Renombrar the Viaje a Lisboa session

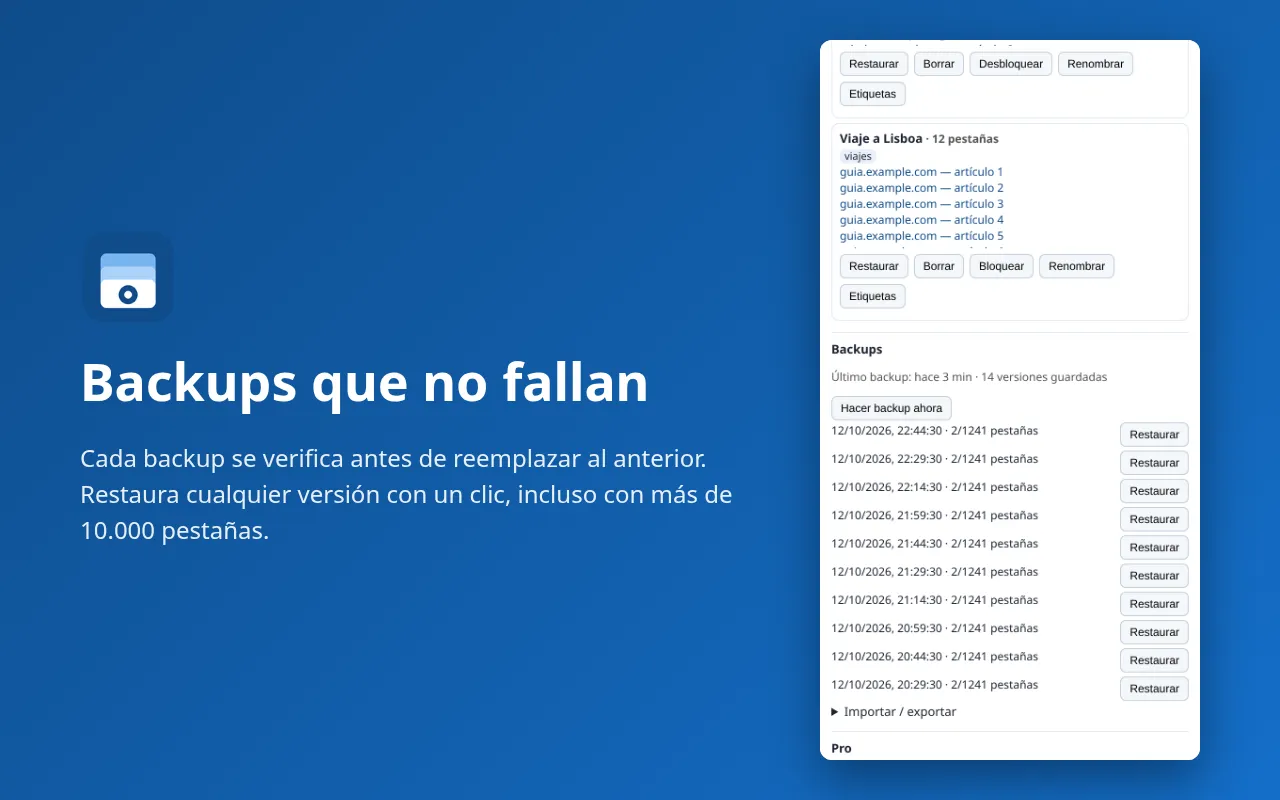pos(1077,266)
